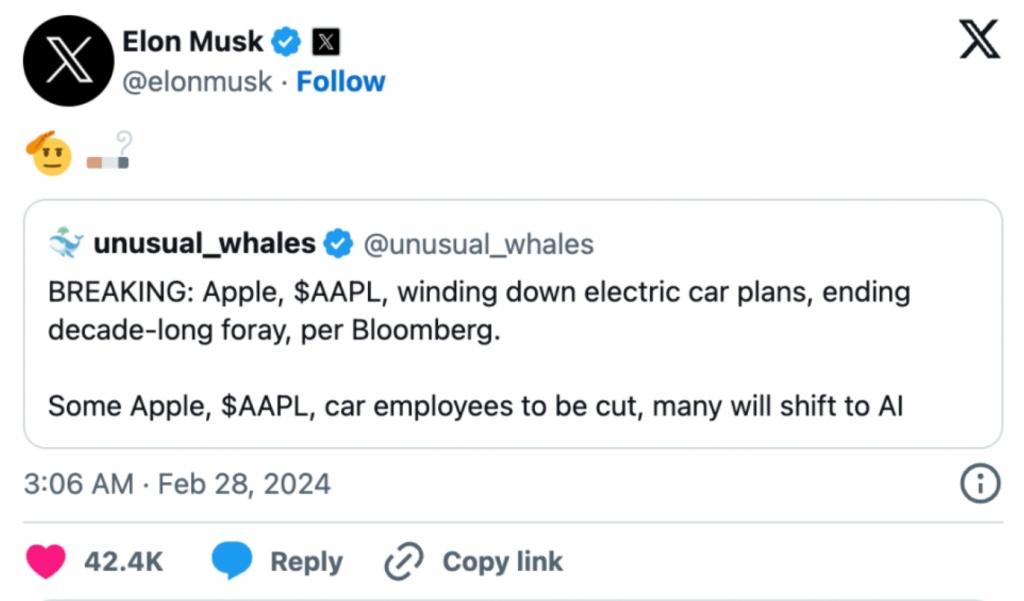Image resolution: width=1024 pixels, height=601 pixels.
Task: Click the blue reply speech bubble icon
Action: point(231,562)
